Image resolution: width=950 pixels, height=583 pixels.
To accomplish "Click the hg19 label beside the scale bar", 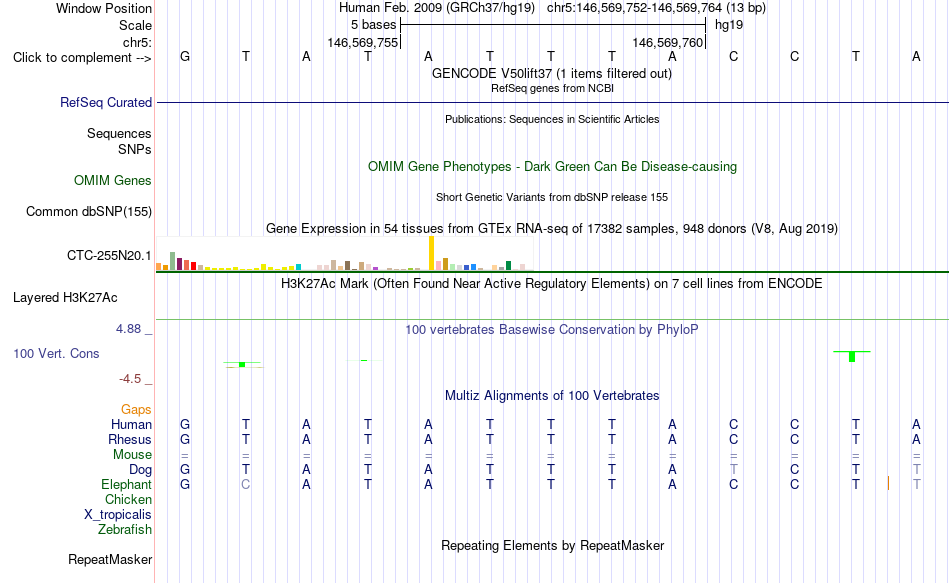I will tap(729, 25).
